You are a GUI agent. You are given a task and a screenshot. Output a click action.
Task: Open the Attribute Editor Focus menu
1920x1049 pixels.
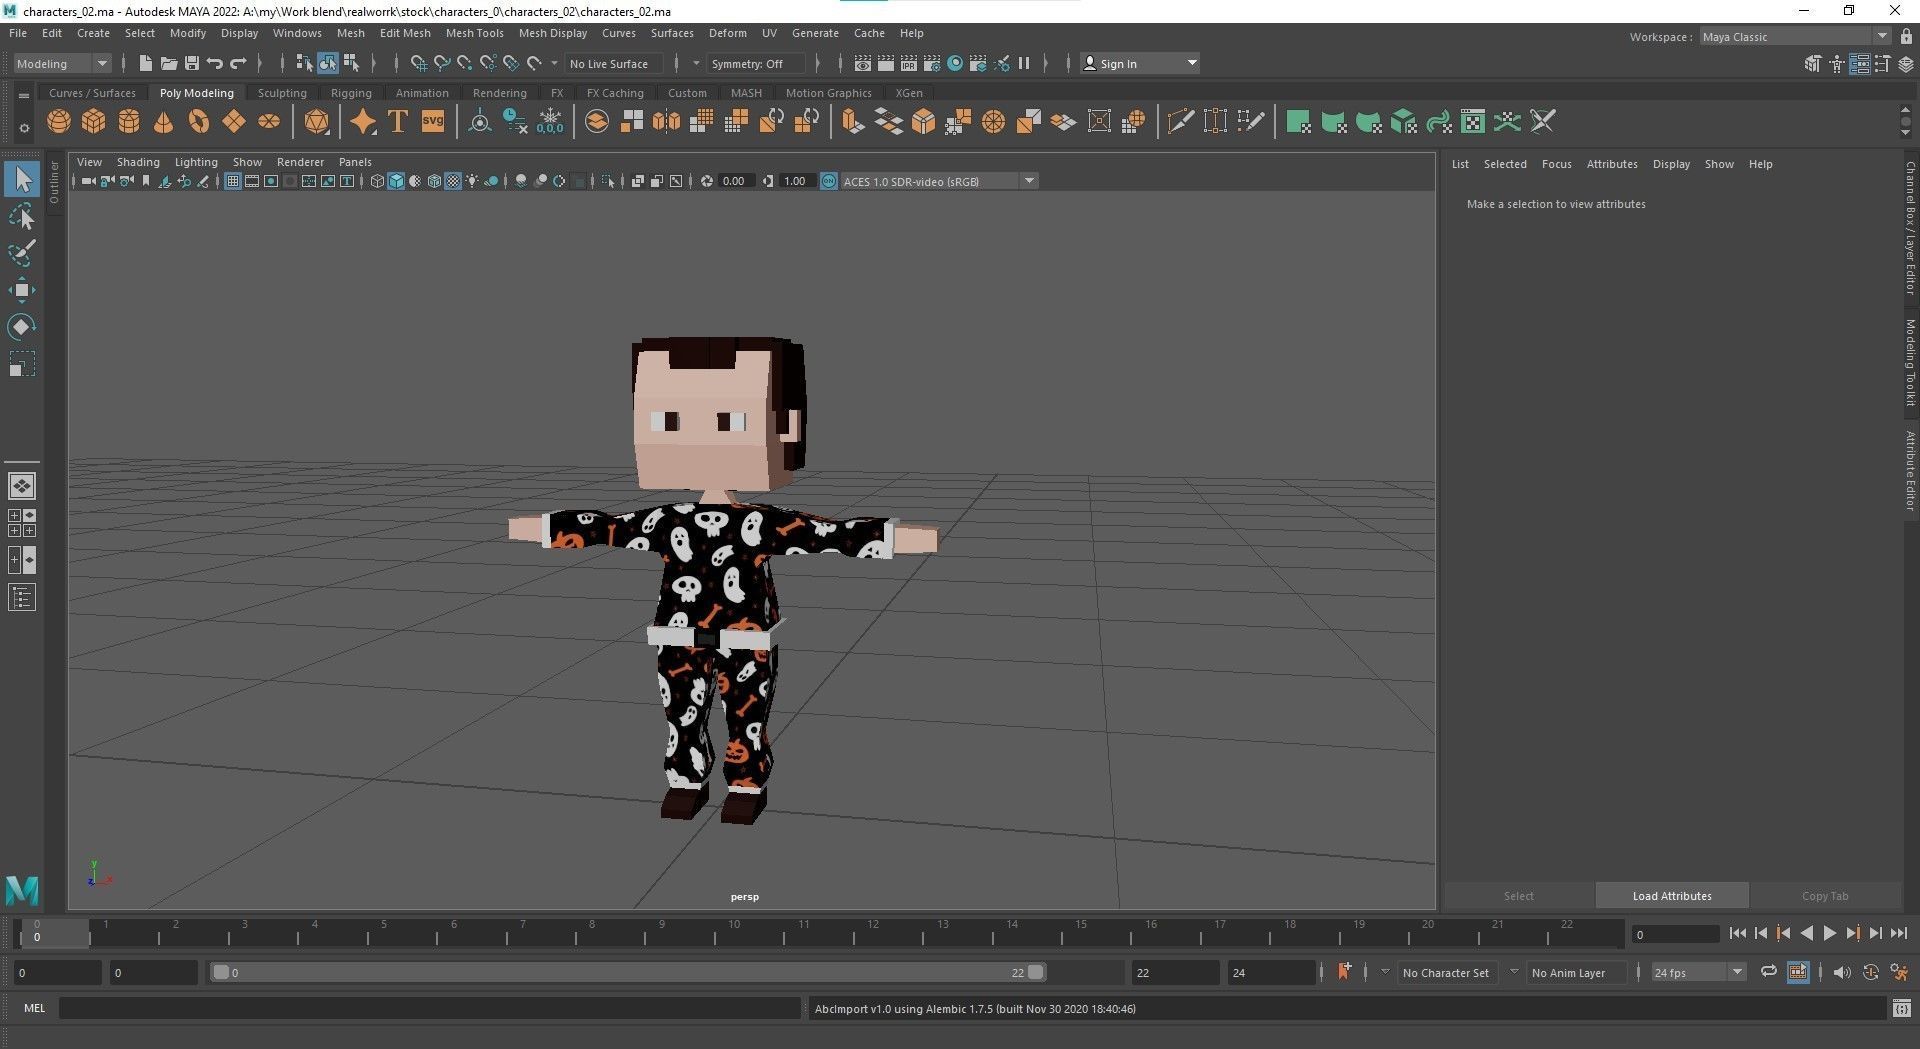point(1556,164)
